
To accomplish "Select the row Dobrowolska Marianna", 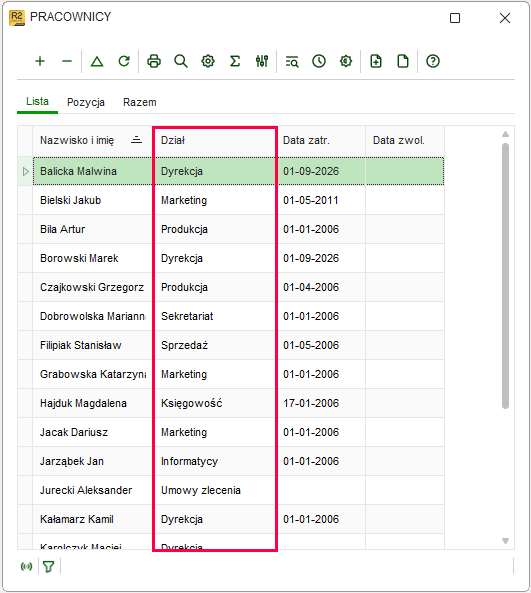I will point(238,316).
